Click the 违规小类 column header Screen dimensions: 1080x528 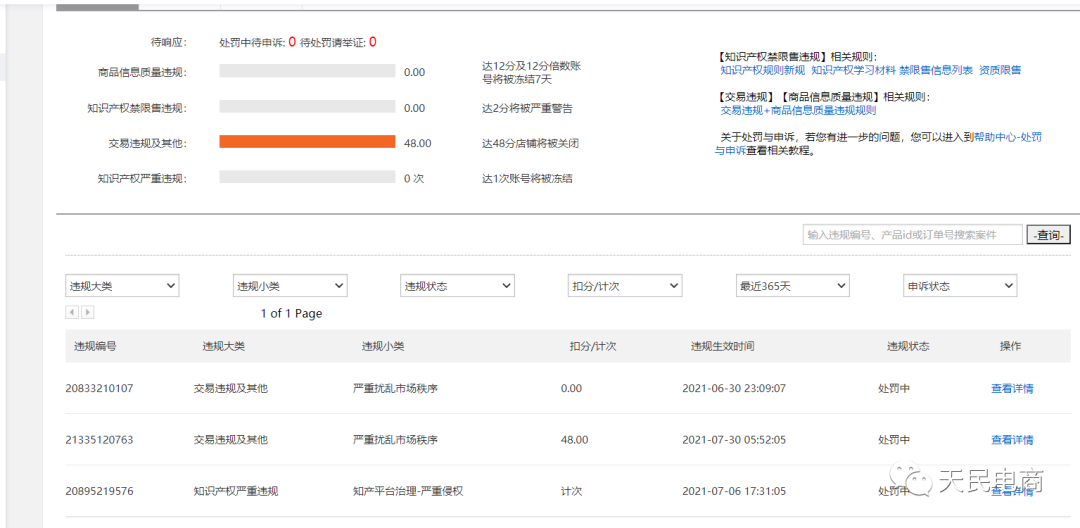[x=383, y=346]
